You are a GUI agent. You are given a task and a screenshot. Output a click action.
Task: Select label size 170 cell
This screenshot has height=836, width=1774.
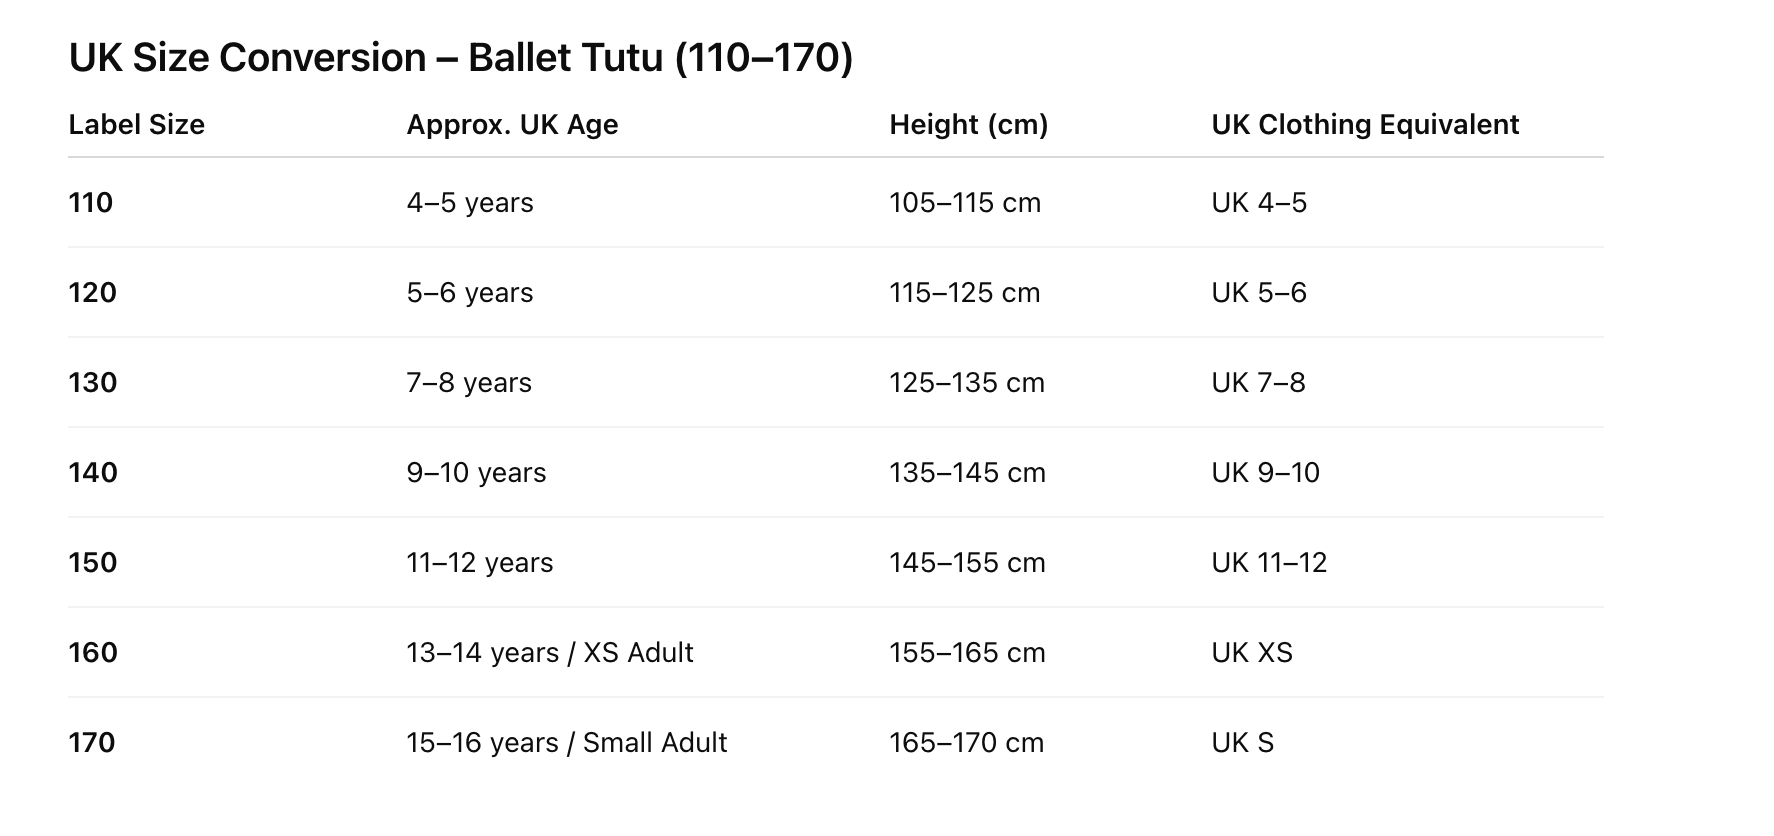92,743
